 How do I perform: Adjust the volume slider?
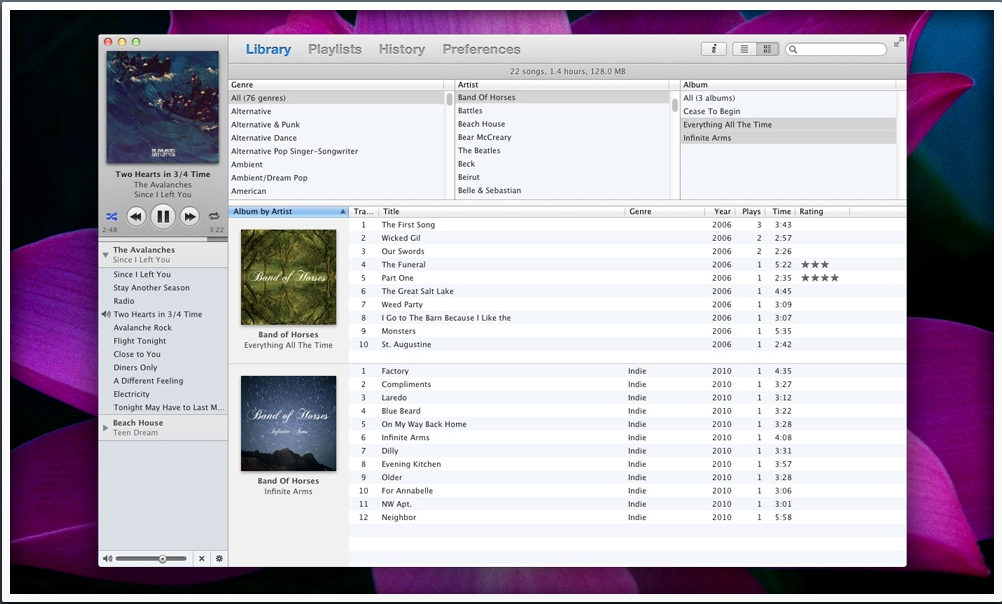click(x=151, y=559)
